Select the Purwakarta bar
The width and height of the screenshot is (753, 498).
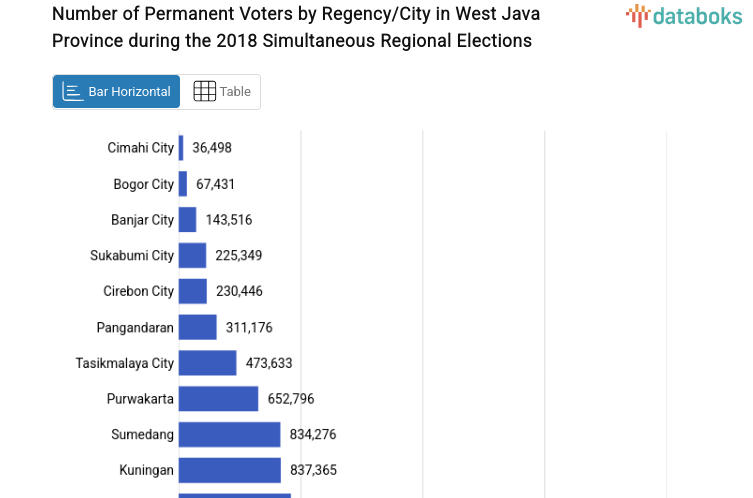tap(218, 399)
